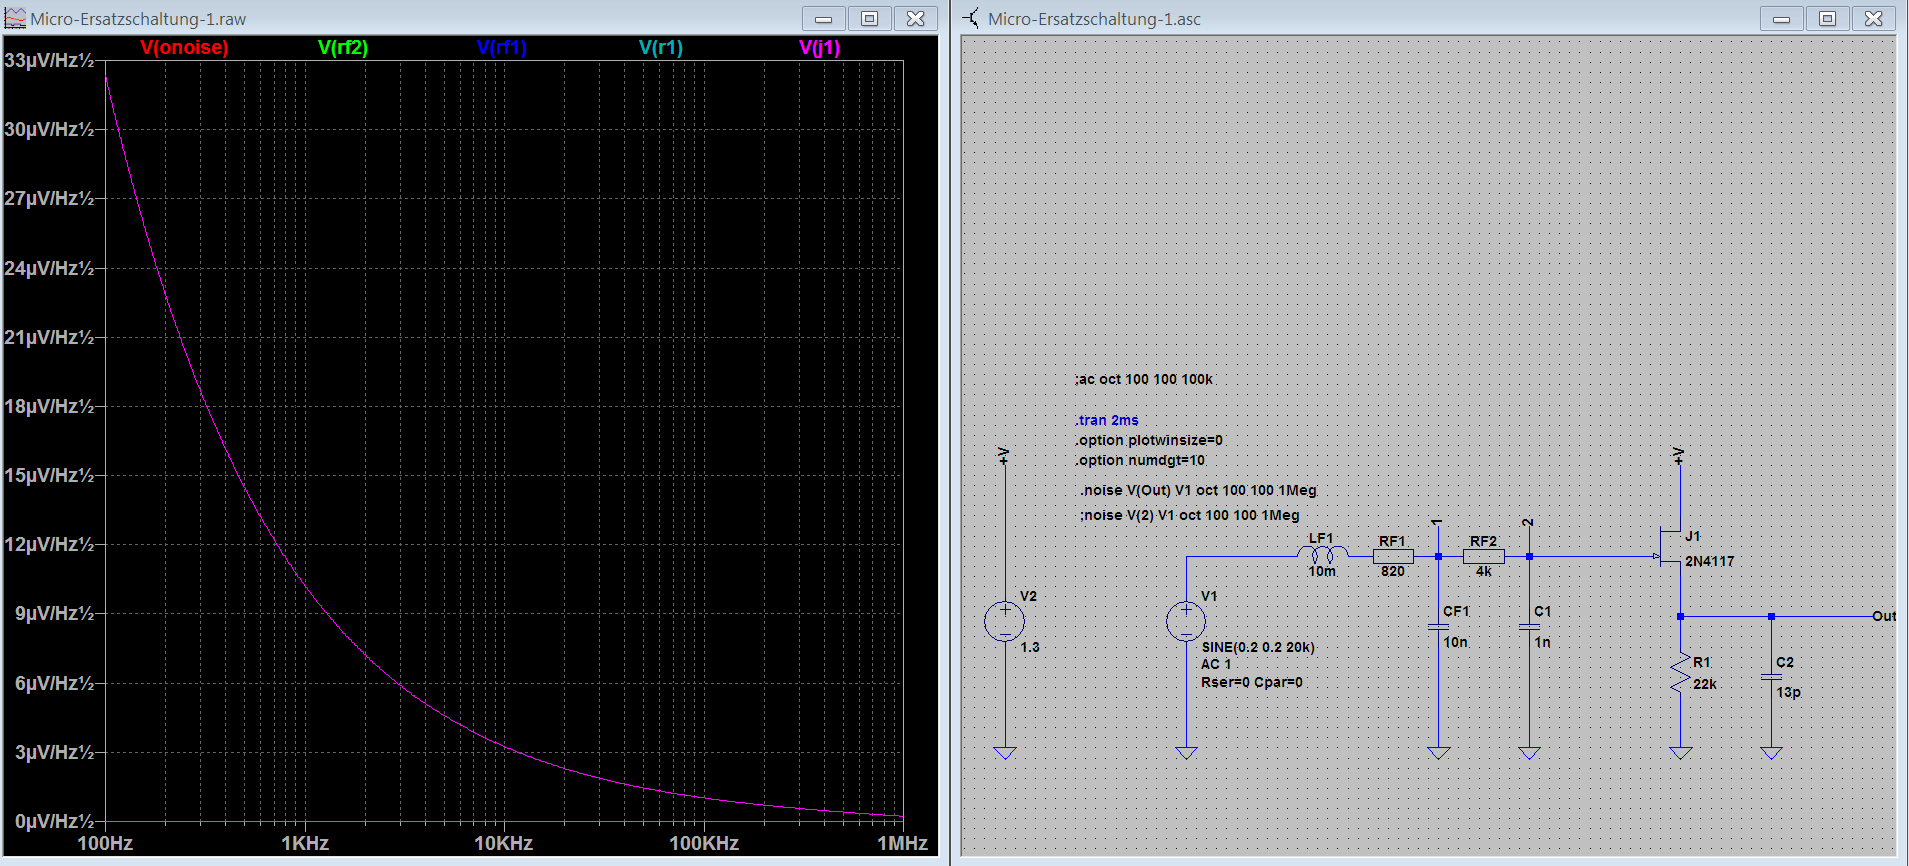Screen dimensions: 1909x866
Task: Click the 22k value of R1
Action: [x=1705, y=684]
